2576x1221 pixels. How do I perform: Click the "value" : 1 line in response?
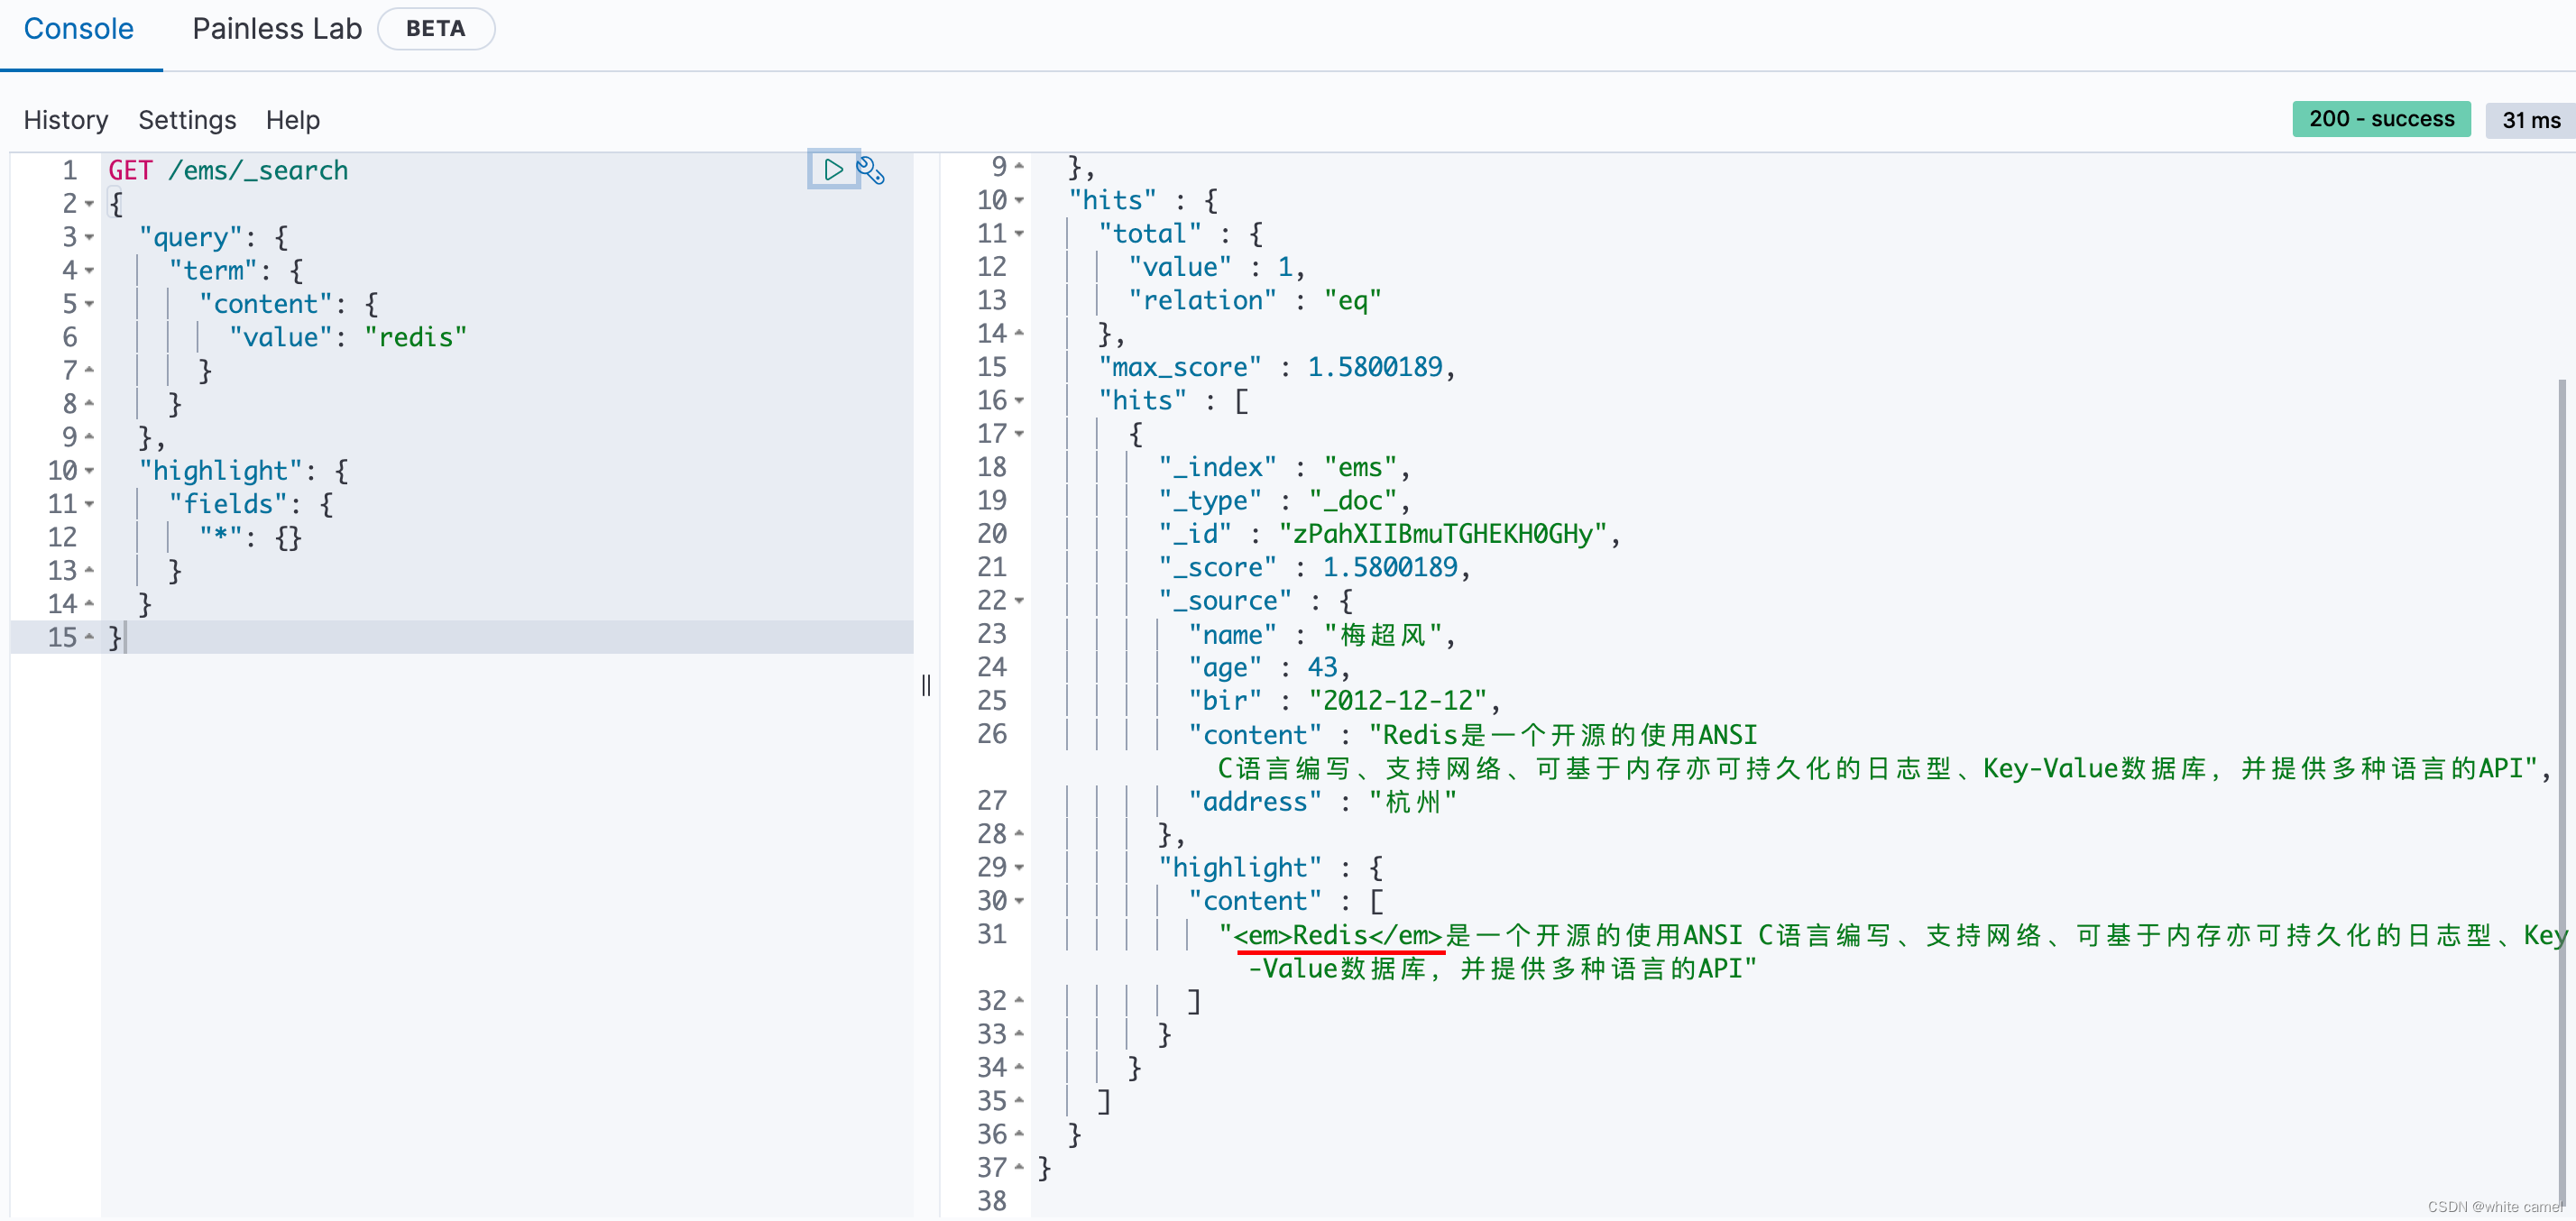[x=1216, y=267]
